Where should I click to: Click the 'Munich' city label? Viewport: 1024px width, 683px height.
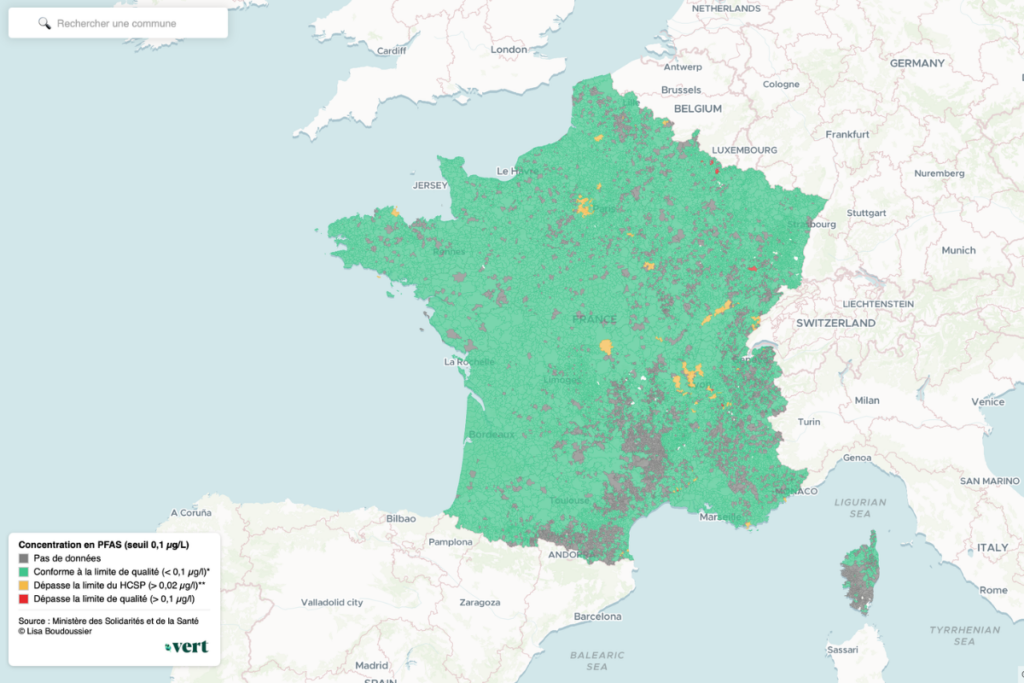pos(959,251)
